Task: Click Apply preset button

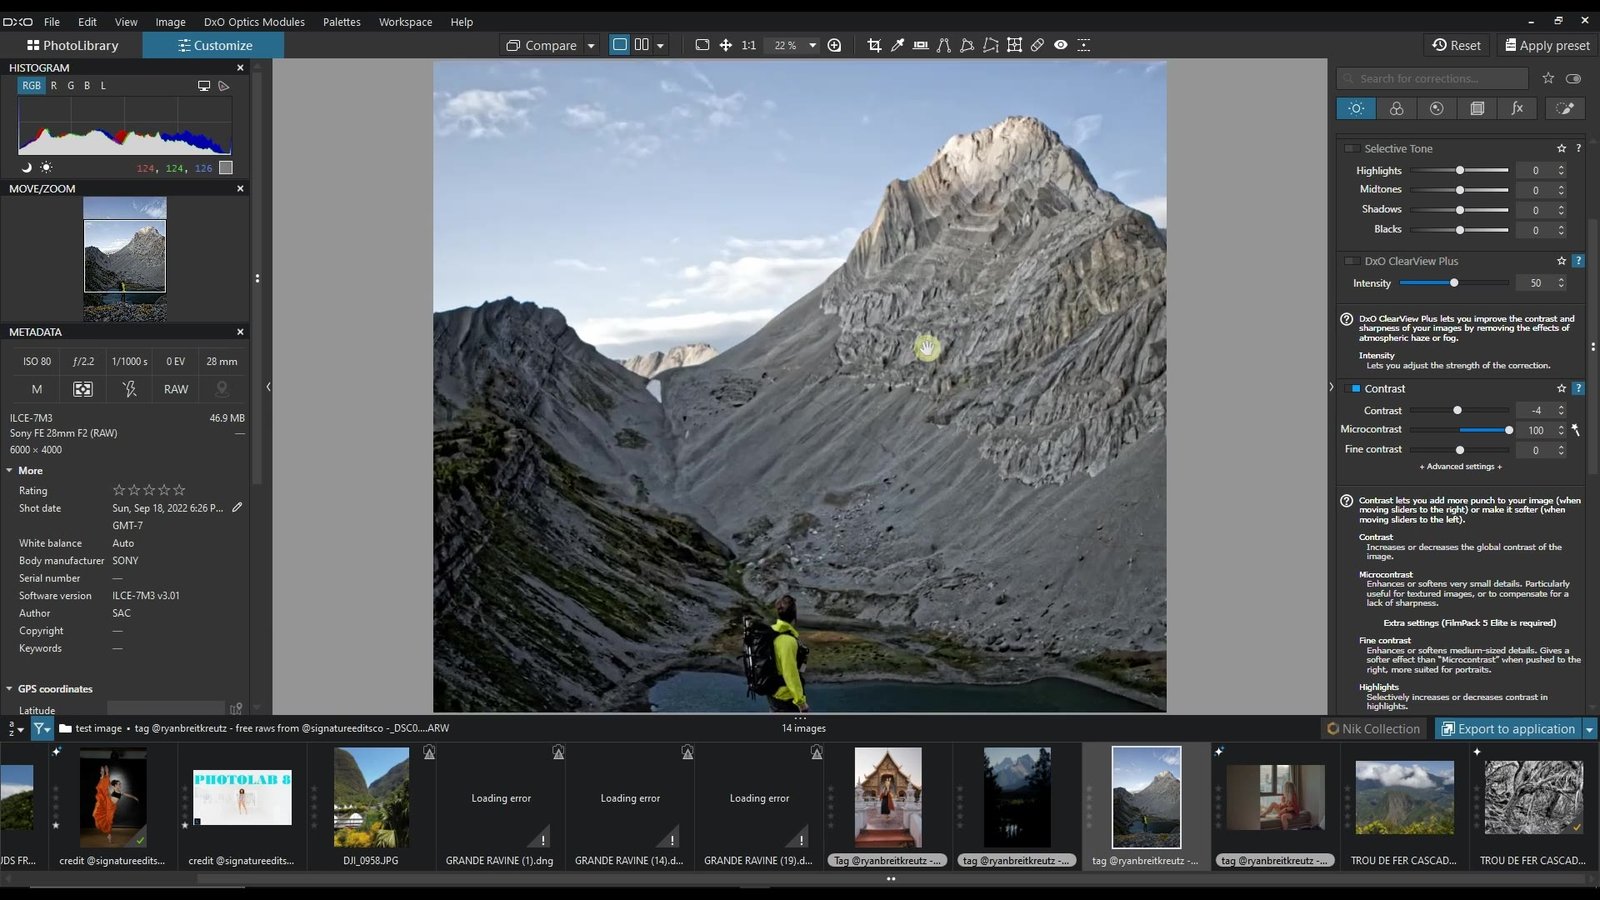Action: point(1547,45)
